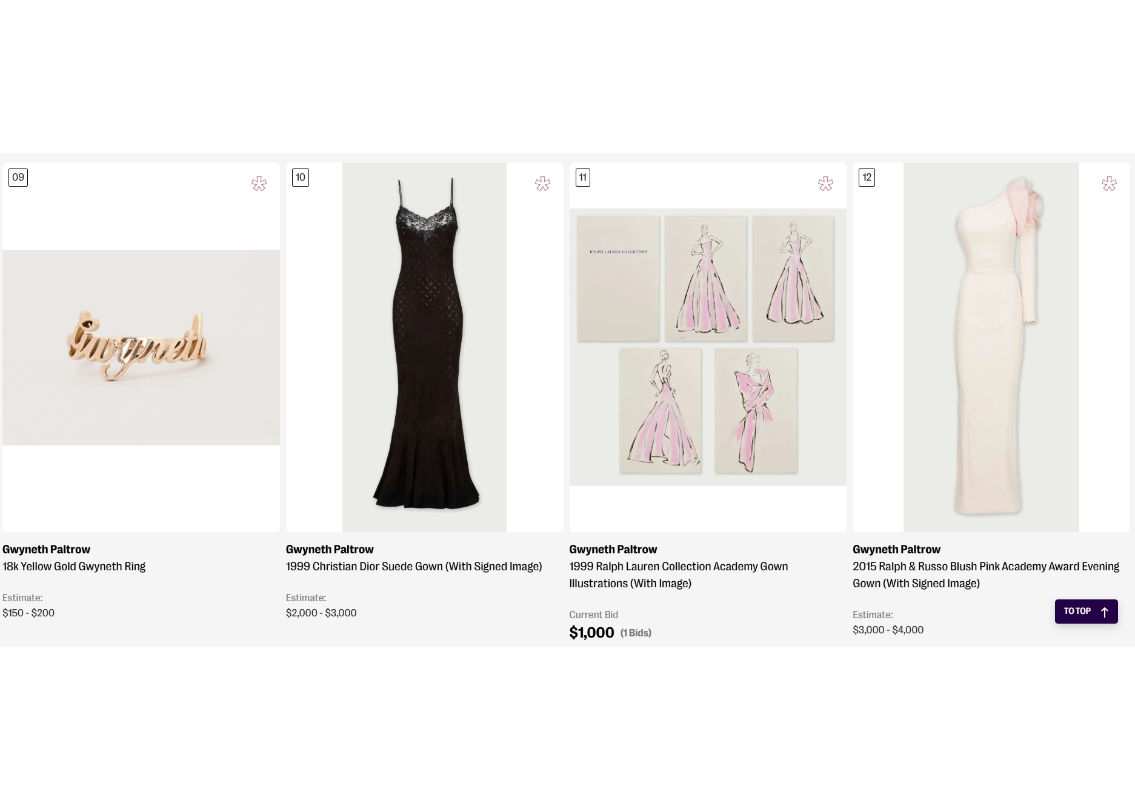Favorite the Christian Dior Suede Gown lot

542,183
